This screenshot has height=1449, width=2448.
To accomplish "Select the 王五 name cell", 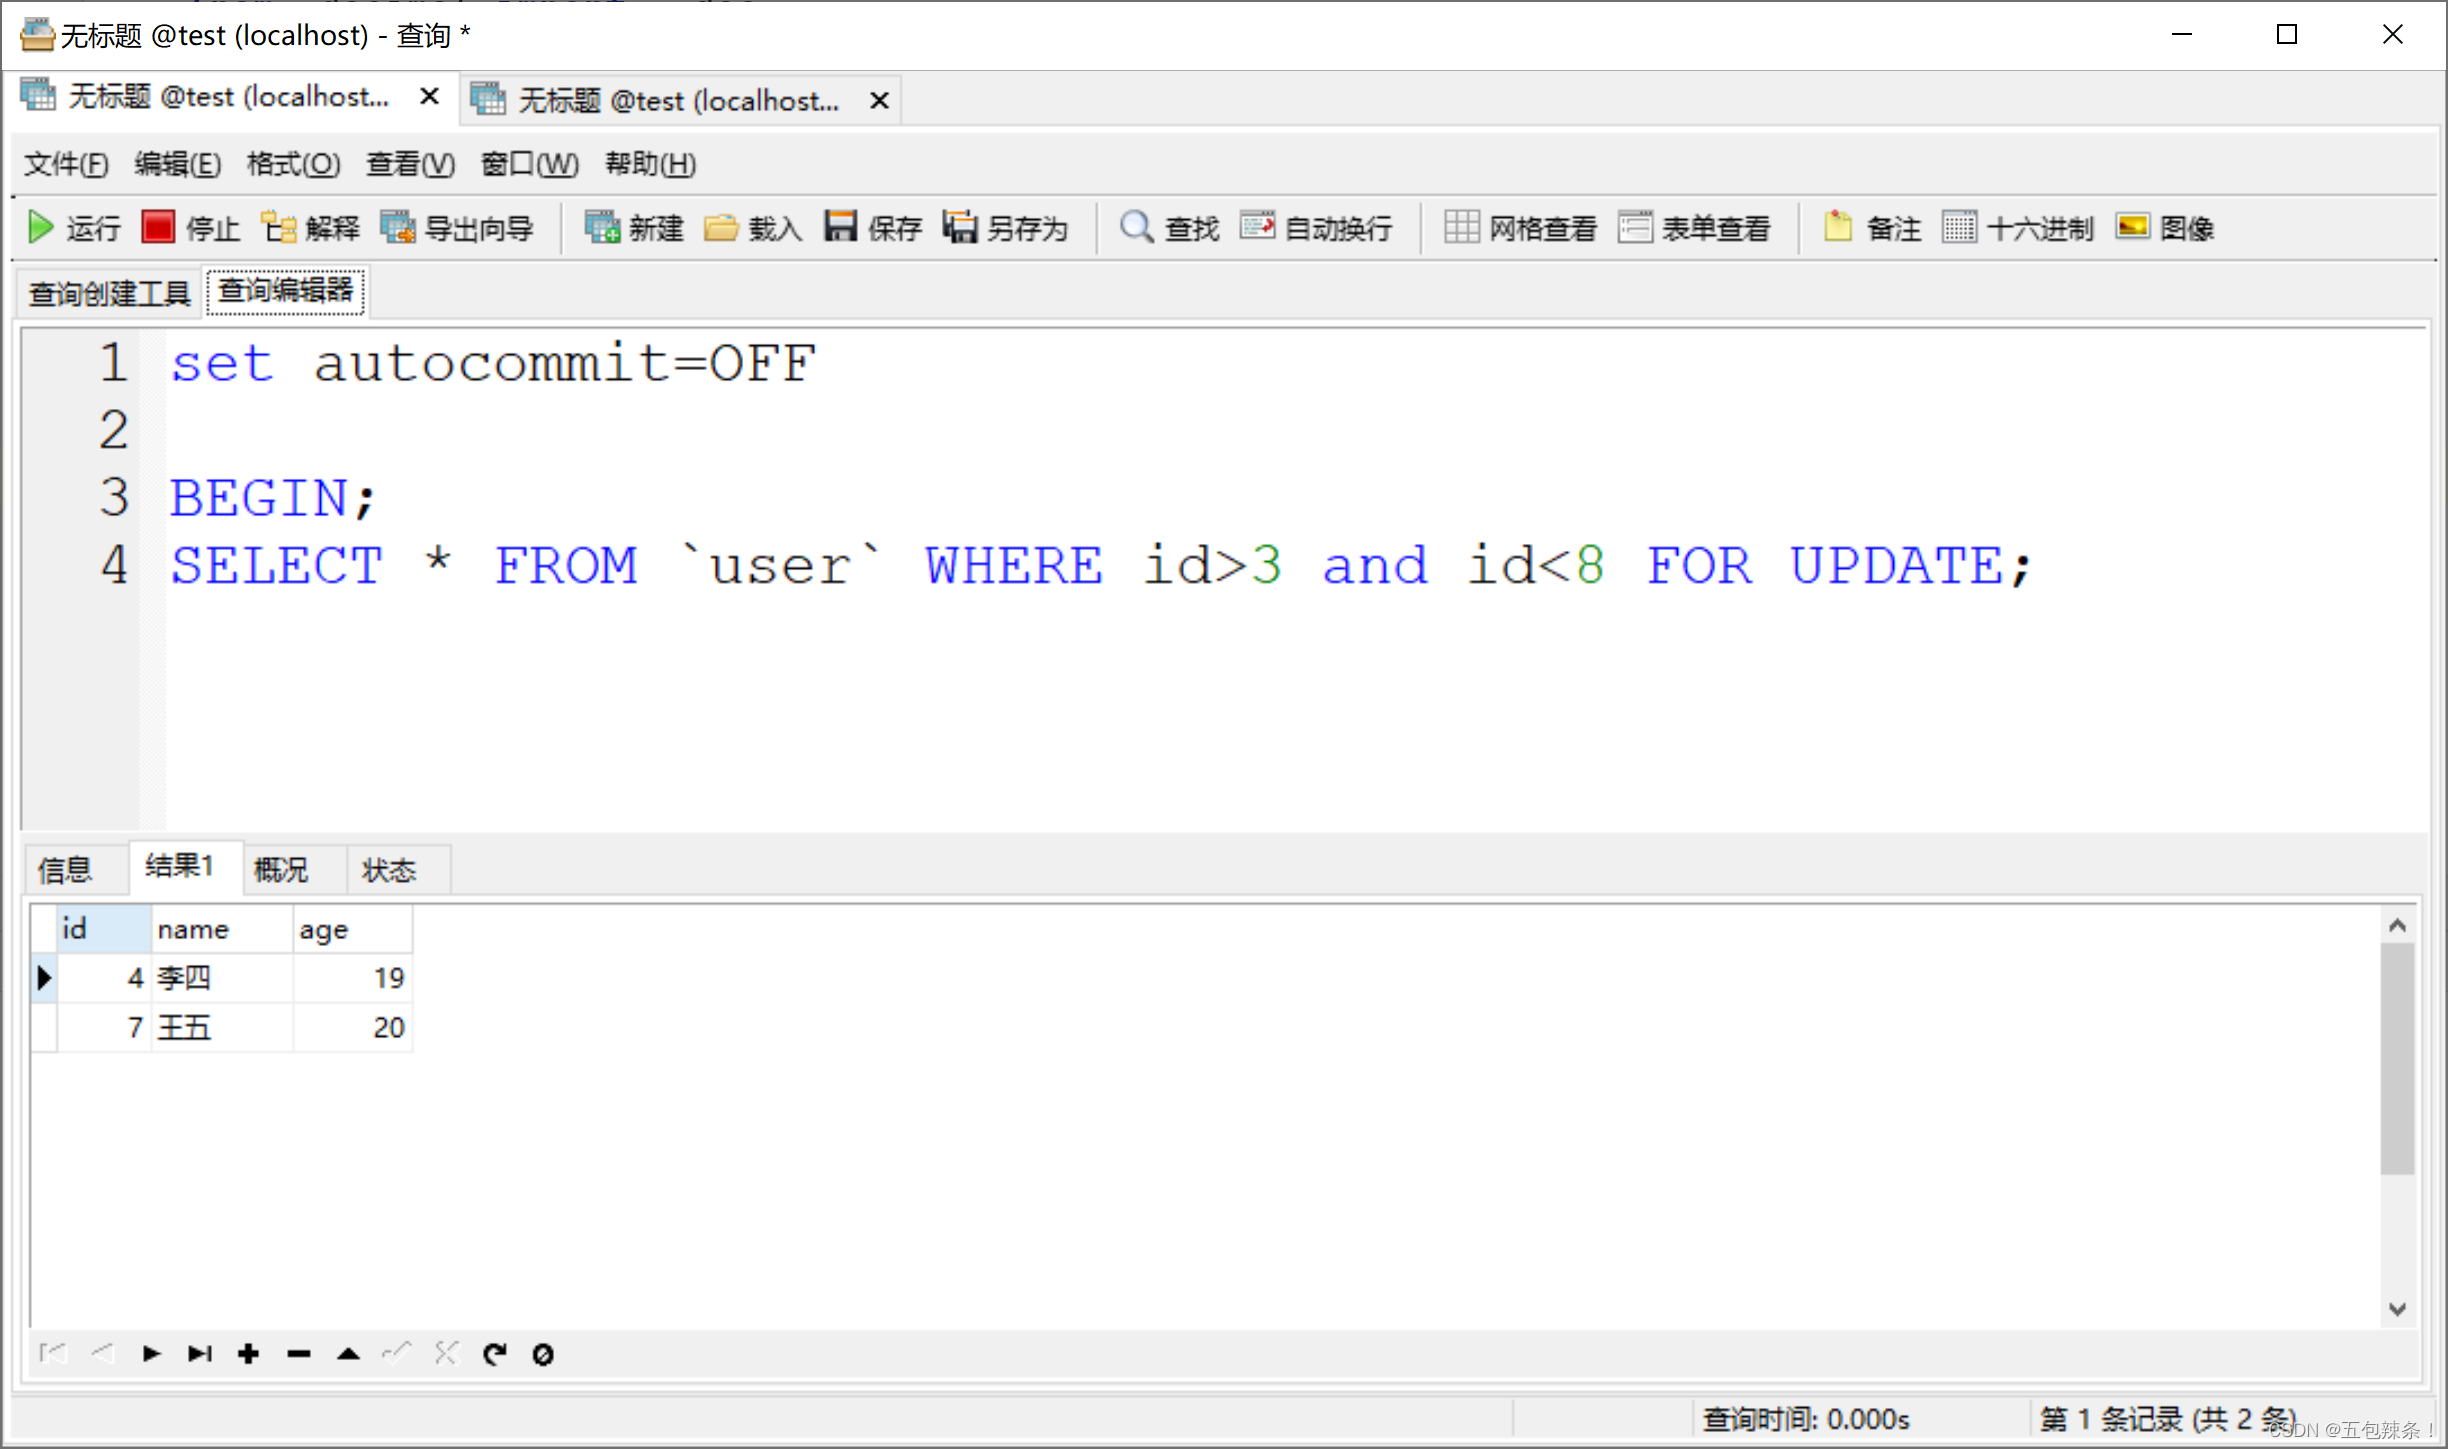I will [222, 1027].
